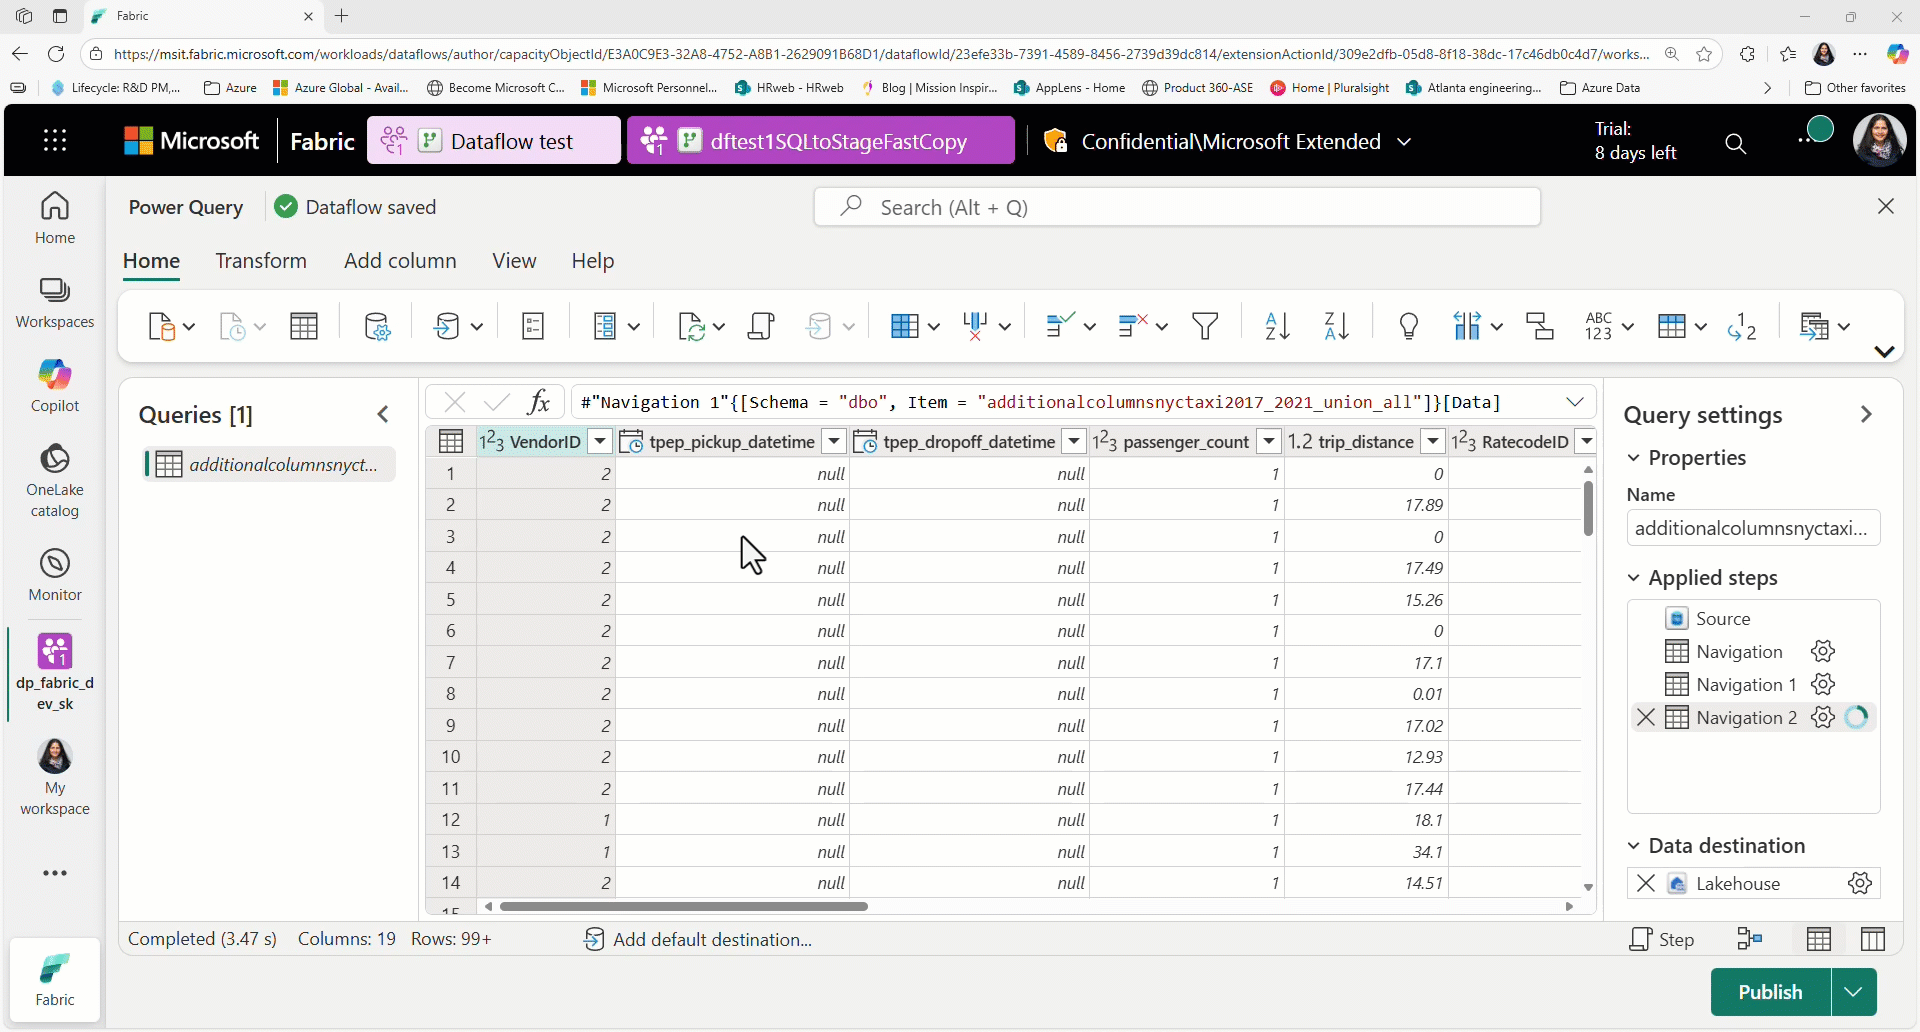Screen dimensions: 1920x1032
Task: Switch to the Transform ribbon tab
Action: [x=261, y=261]
